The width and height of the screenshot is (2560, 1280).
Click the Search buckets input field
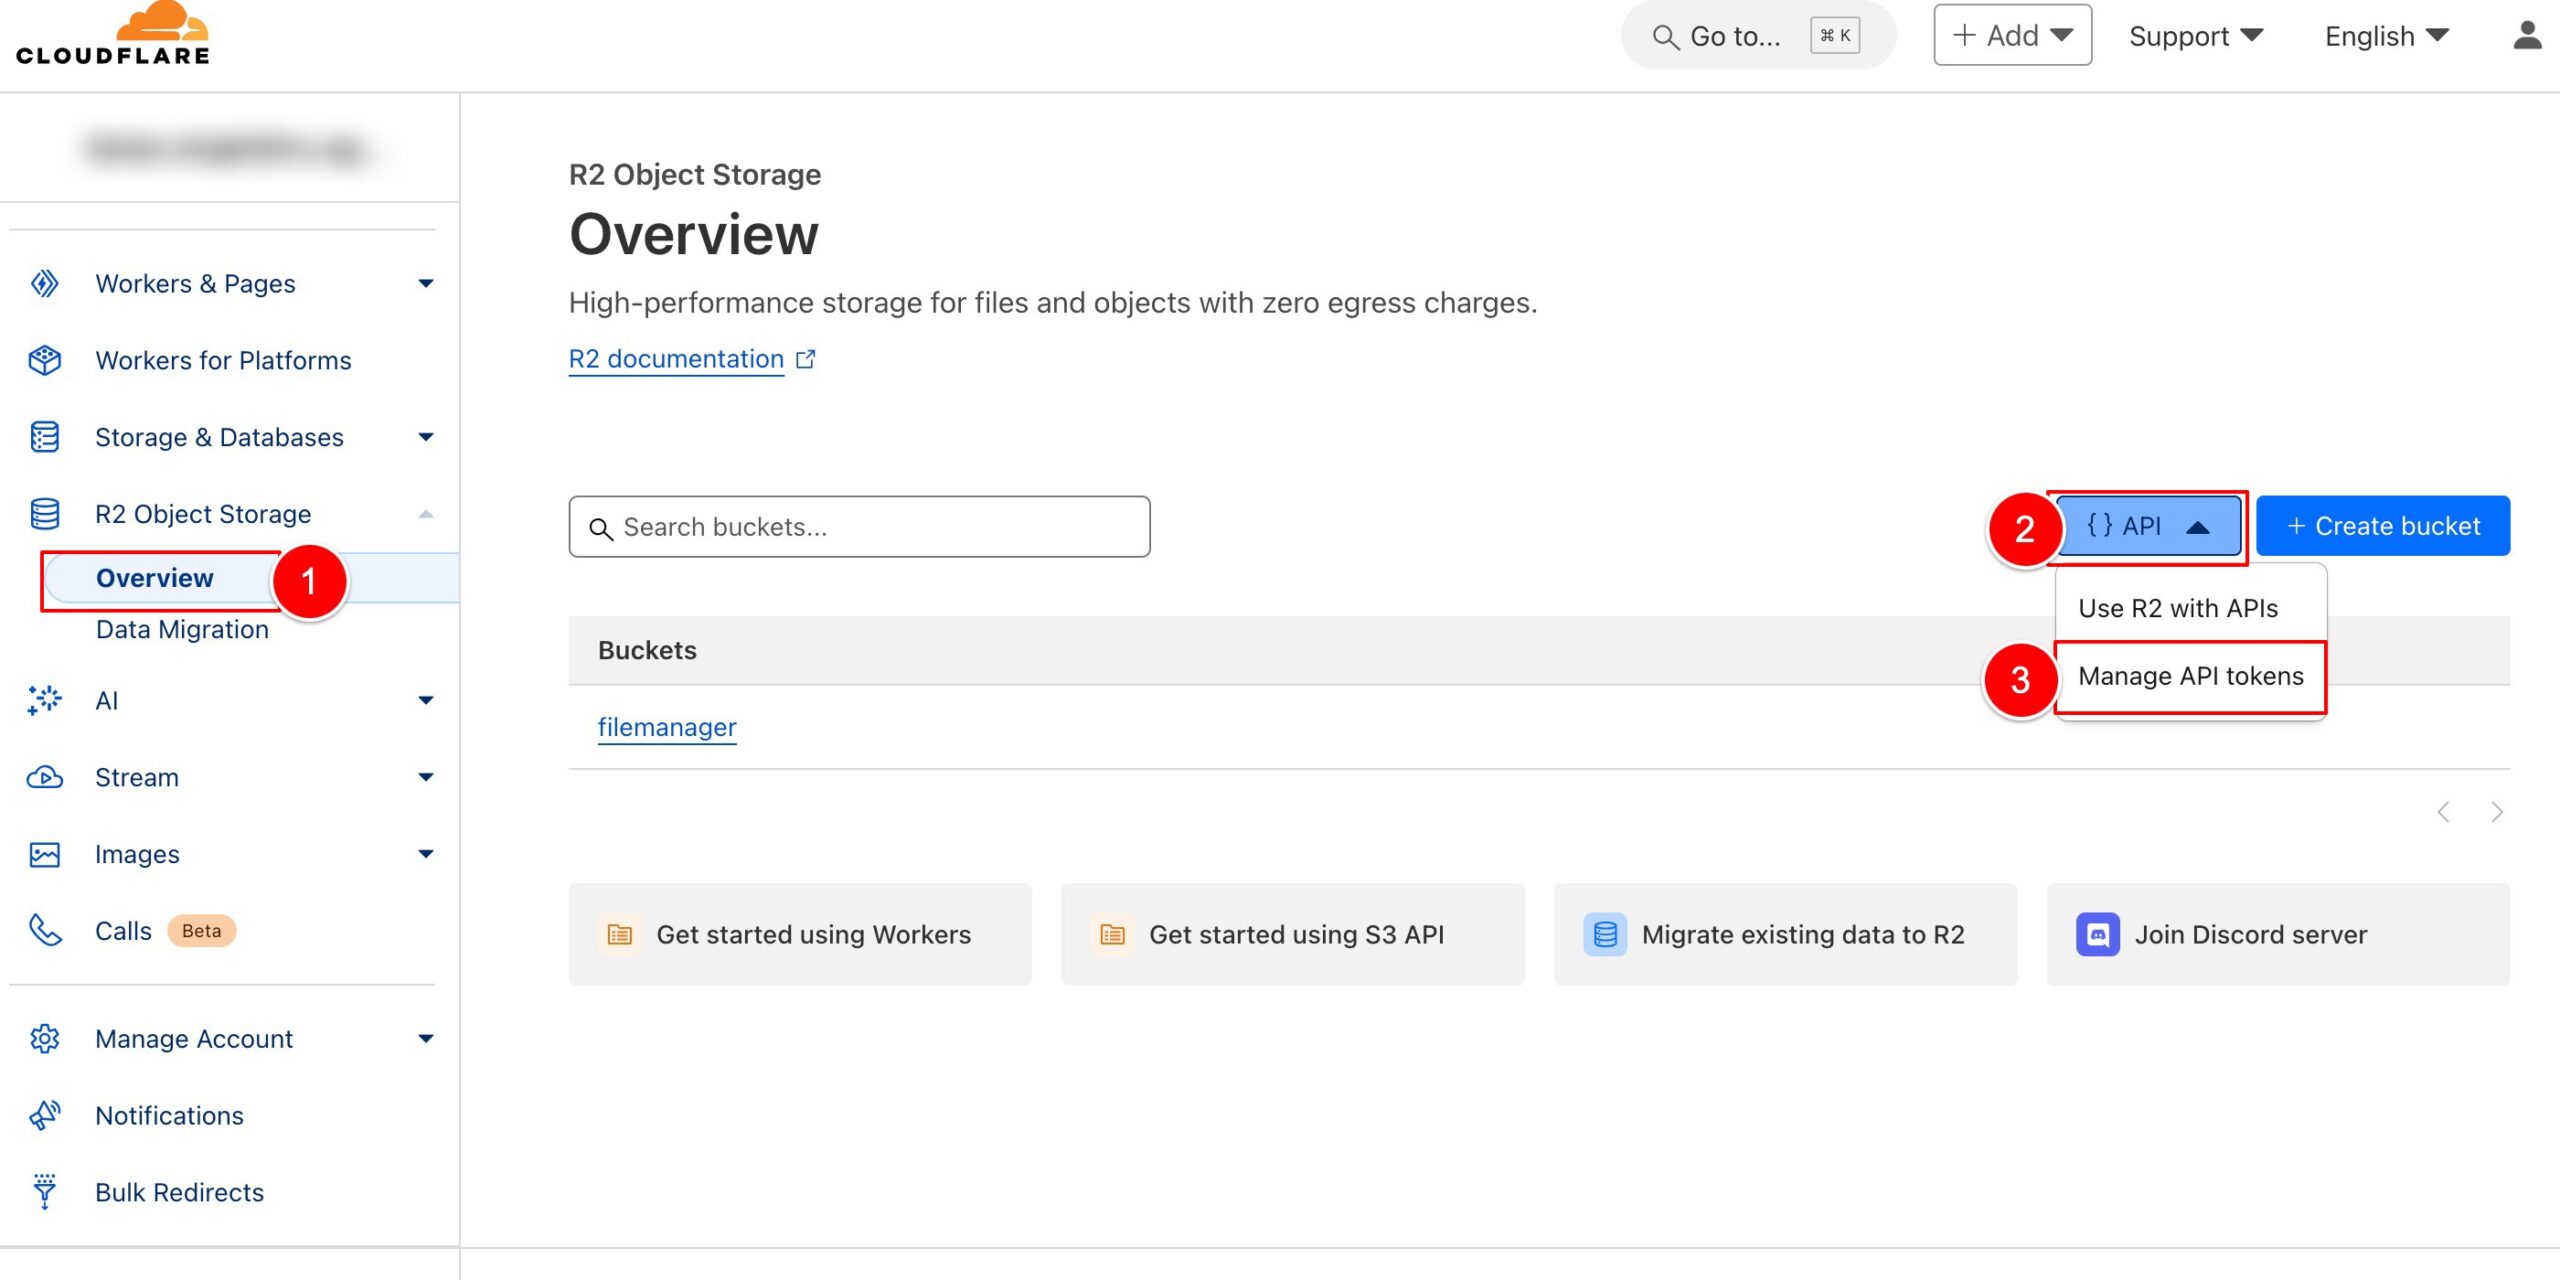[860, 526]
